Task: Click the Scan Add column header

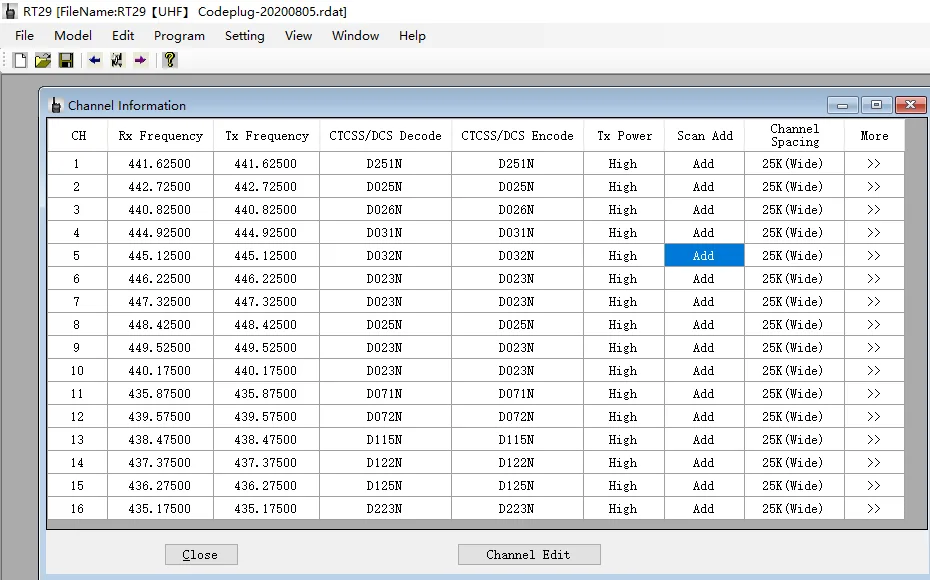Action: tap(704, 136)
